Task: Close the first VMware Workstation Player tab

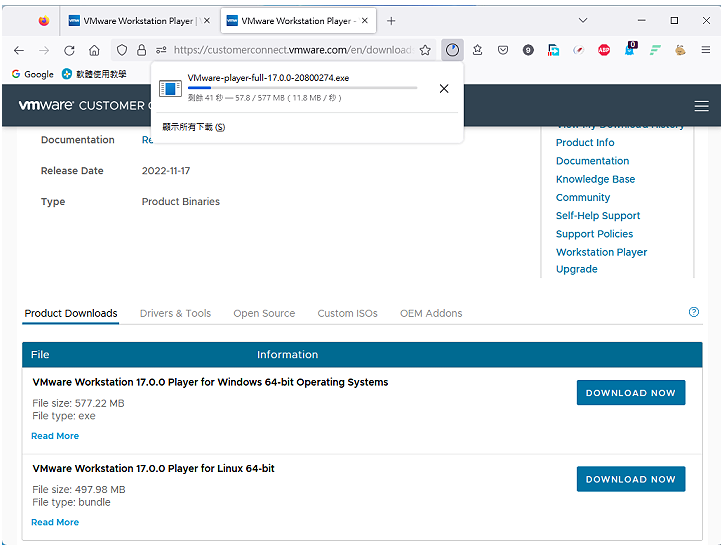Action: tap(207, 21)
